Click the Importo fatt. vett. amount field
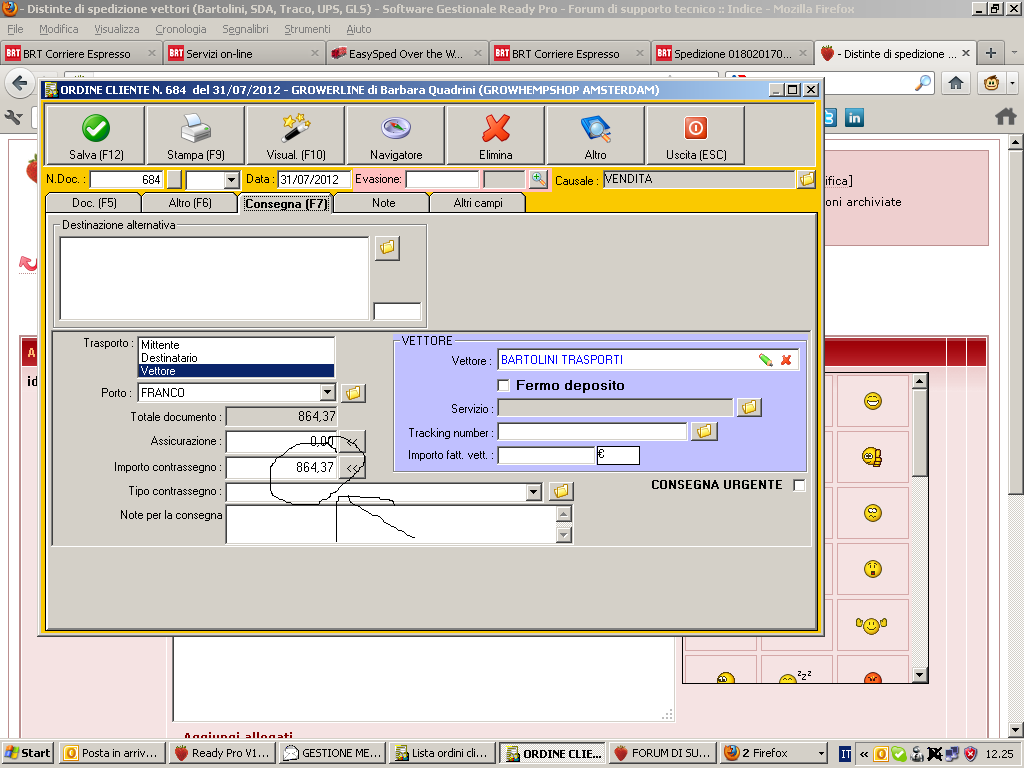Viewport: 1024px width, 768px height. [546, 455]
